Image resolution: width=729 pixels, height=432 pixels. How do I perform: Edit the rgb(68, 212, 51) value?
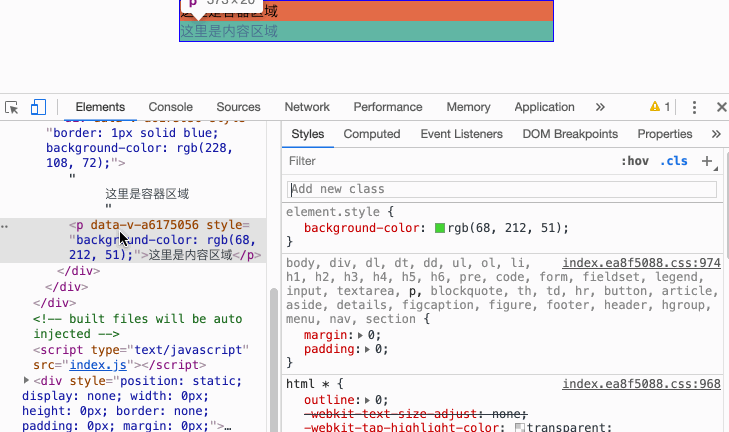coord(506,228)
